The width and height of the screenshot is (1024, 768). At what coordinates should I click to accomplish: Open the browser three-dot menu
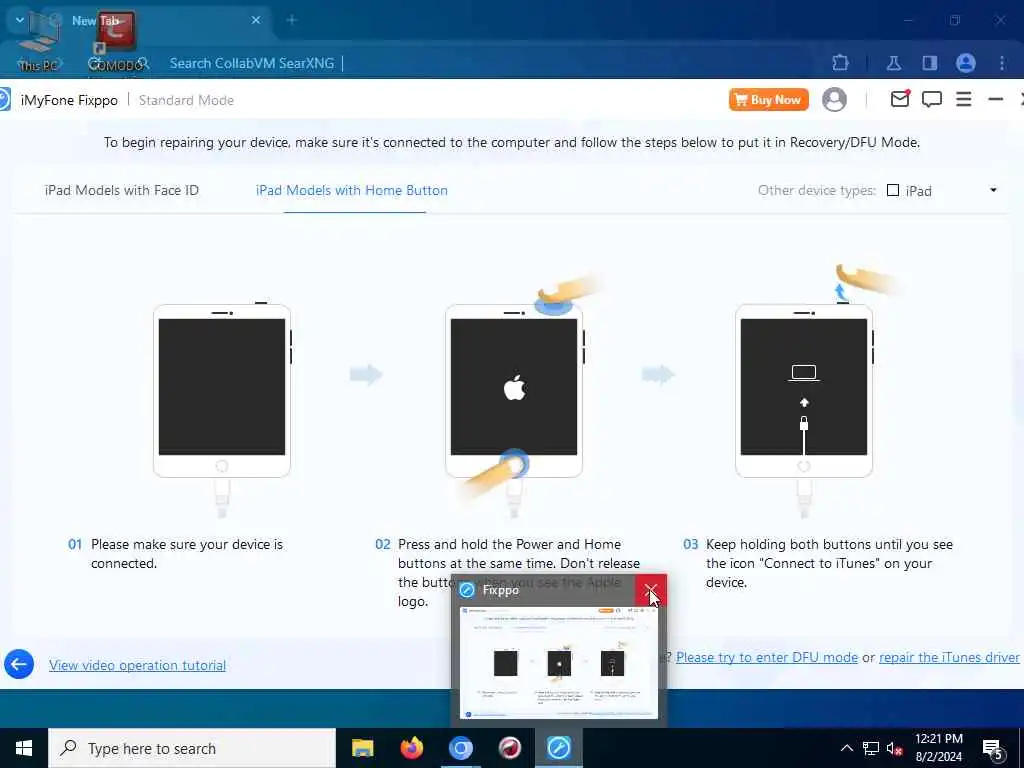(x=1002, y=63)
